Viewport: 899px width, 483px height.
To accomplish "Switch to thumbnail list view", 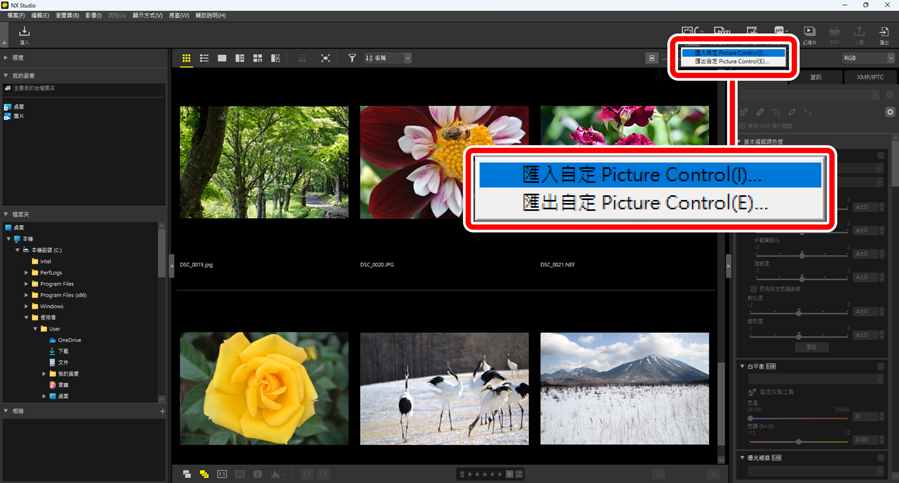I will coord(204,59).
